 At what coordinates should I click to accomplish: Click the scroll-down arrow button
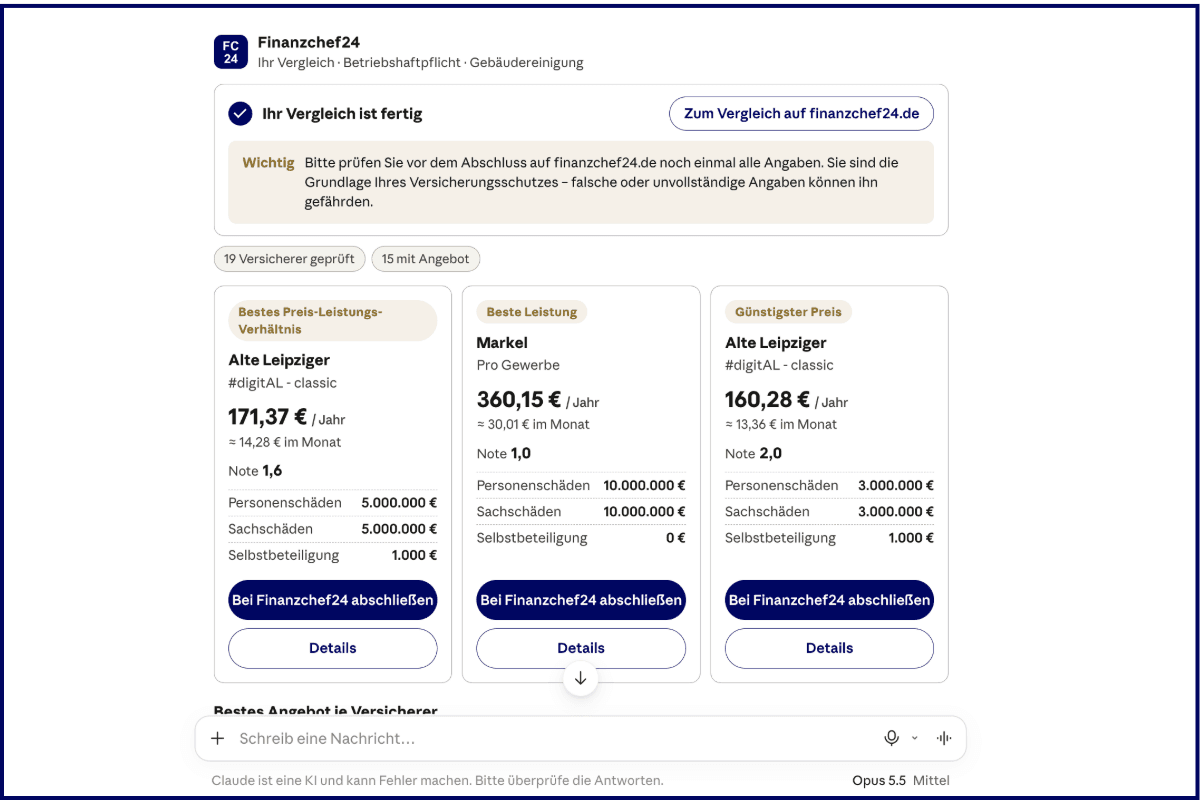click(x=581, y=679)
